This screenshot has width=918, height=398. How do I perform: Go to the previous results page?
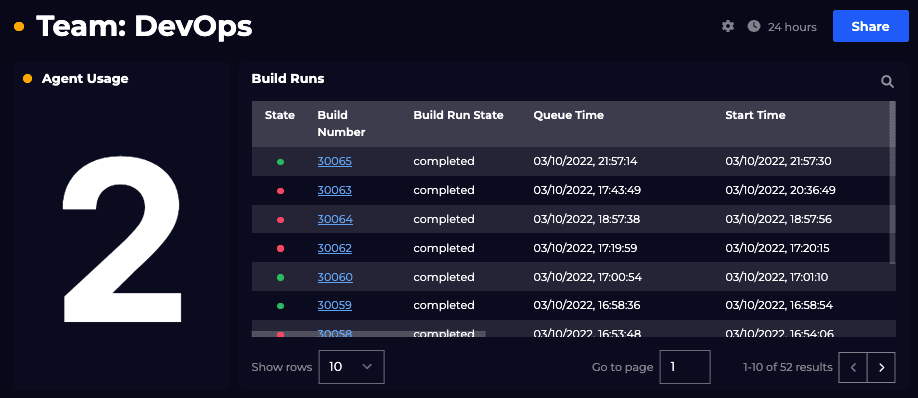853,368
